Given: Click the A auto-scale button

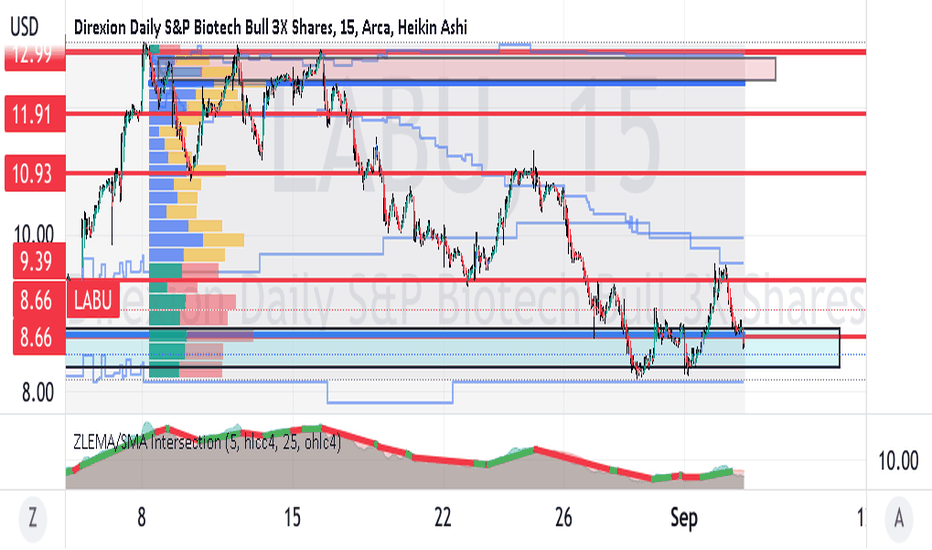Looking at the screenshot, I should [x=899, y=518].
